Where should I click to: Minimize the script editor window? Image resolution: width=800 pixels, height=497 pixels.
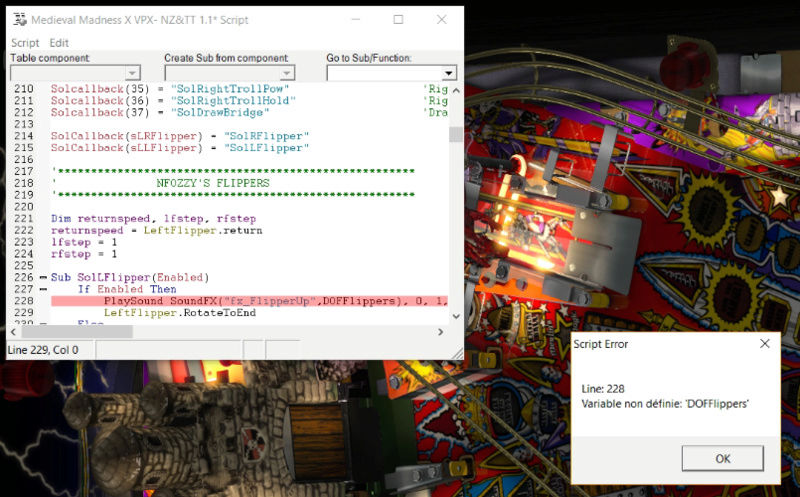[x=356, y=19]
